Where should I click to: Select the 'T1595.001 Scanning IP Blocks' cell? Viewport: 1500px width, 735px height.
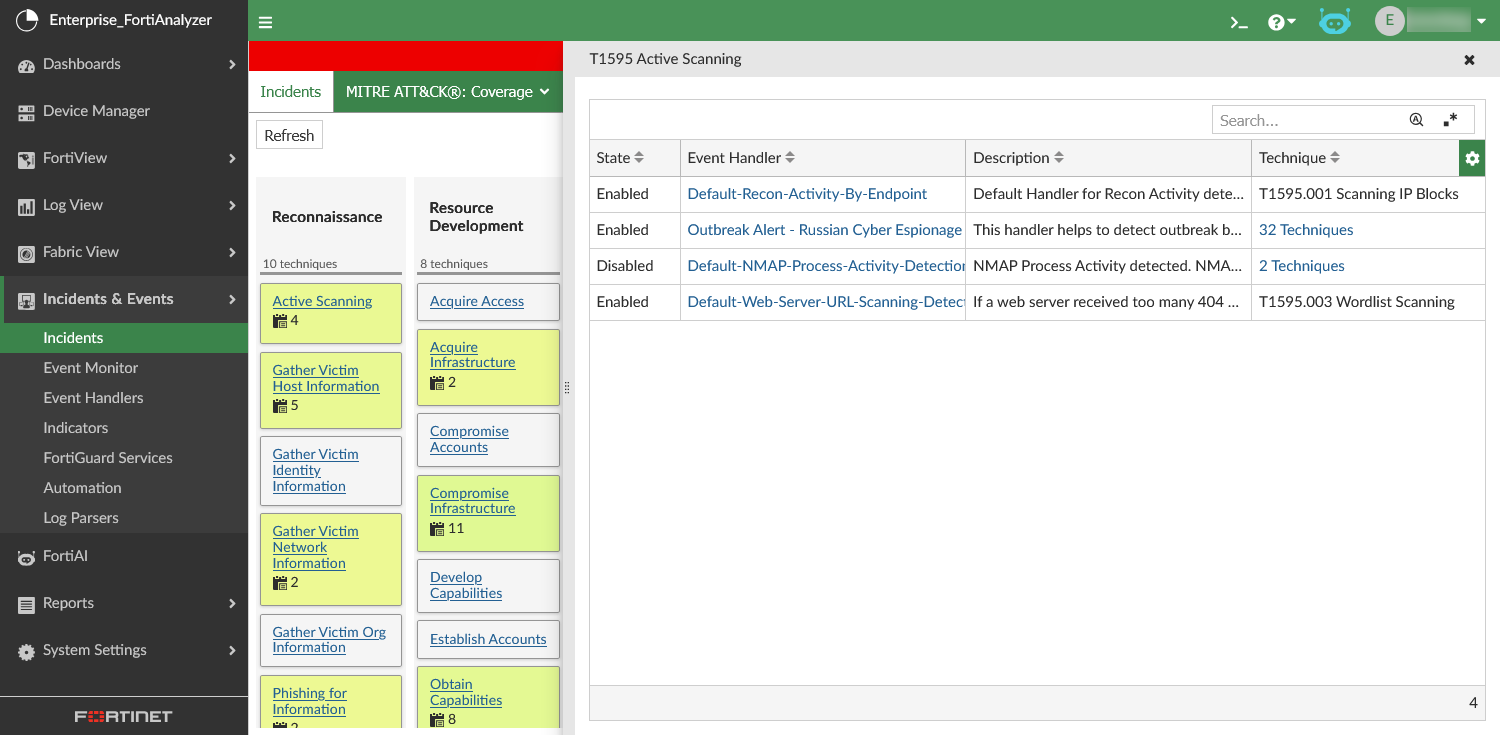(x=1368, y=194)
